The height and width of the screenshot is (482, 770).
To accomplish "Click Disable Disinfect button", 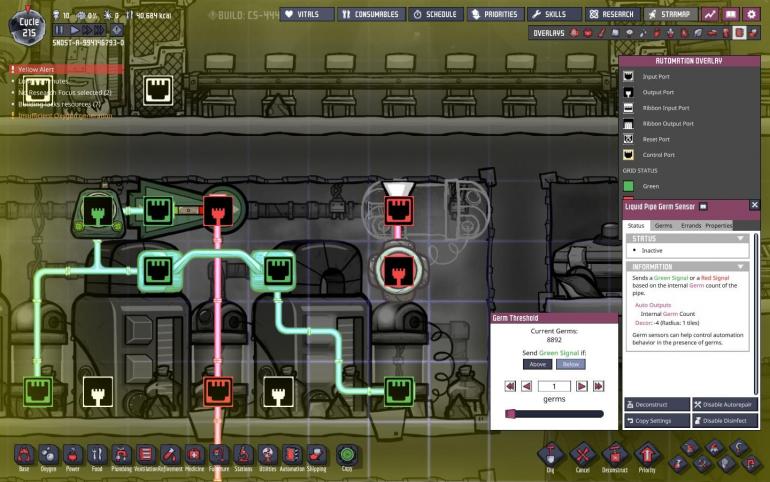I will pos(725,421).
